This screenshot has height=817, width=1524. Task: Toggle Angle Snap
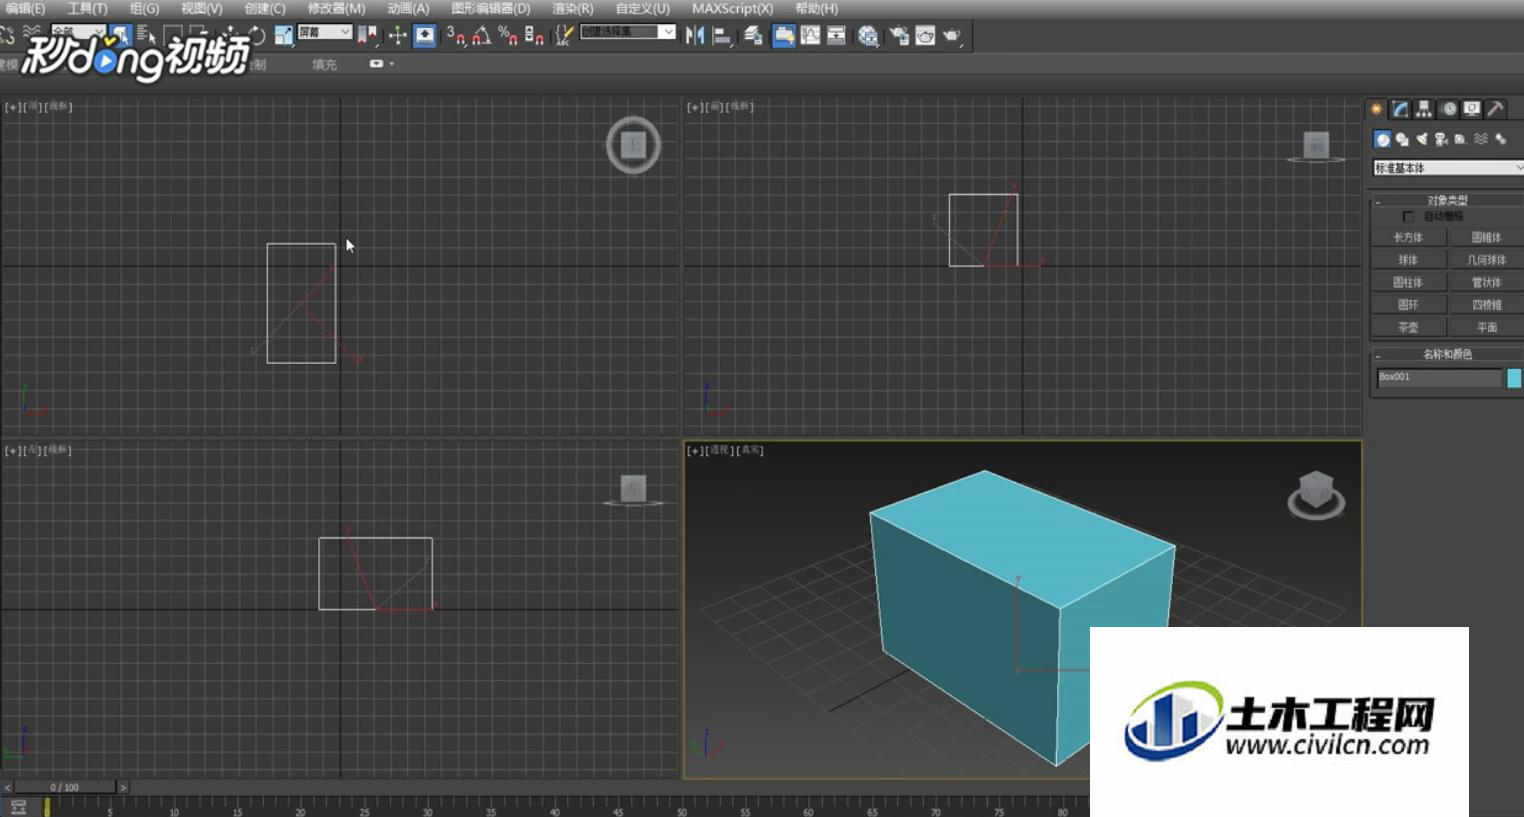tap(482, 36)
